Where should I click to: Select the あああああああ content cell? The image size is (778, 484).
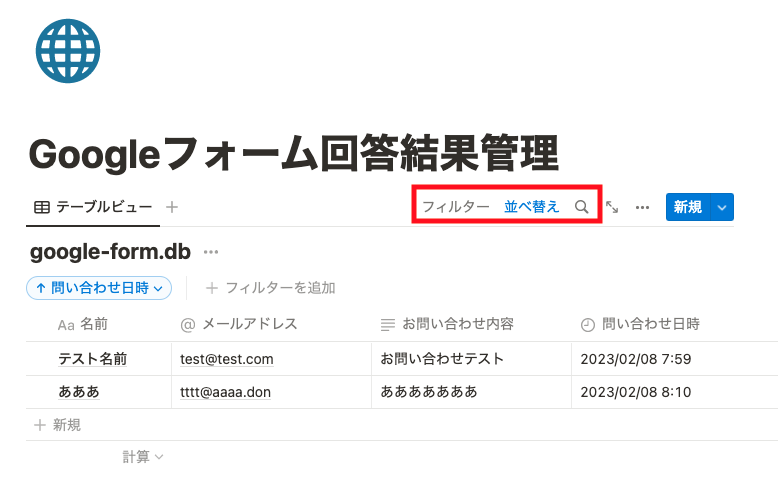pyautogui.click(x=429, y=392)
